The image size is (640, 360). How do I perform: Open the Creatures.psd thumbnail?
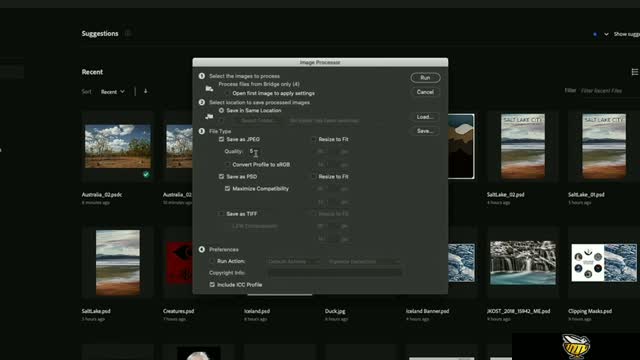[180, 262]
